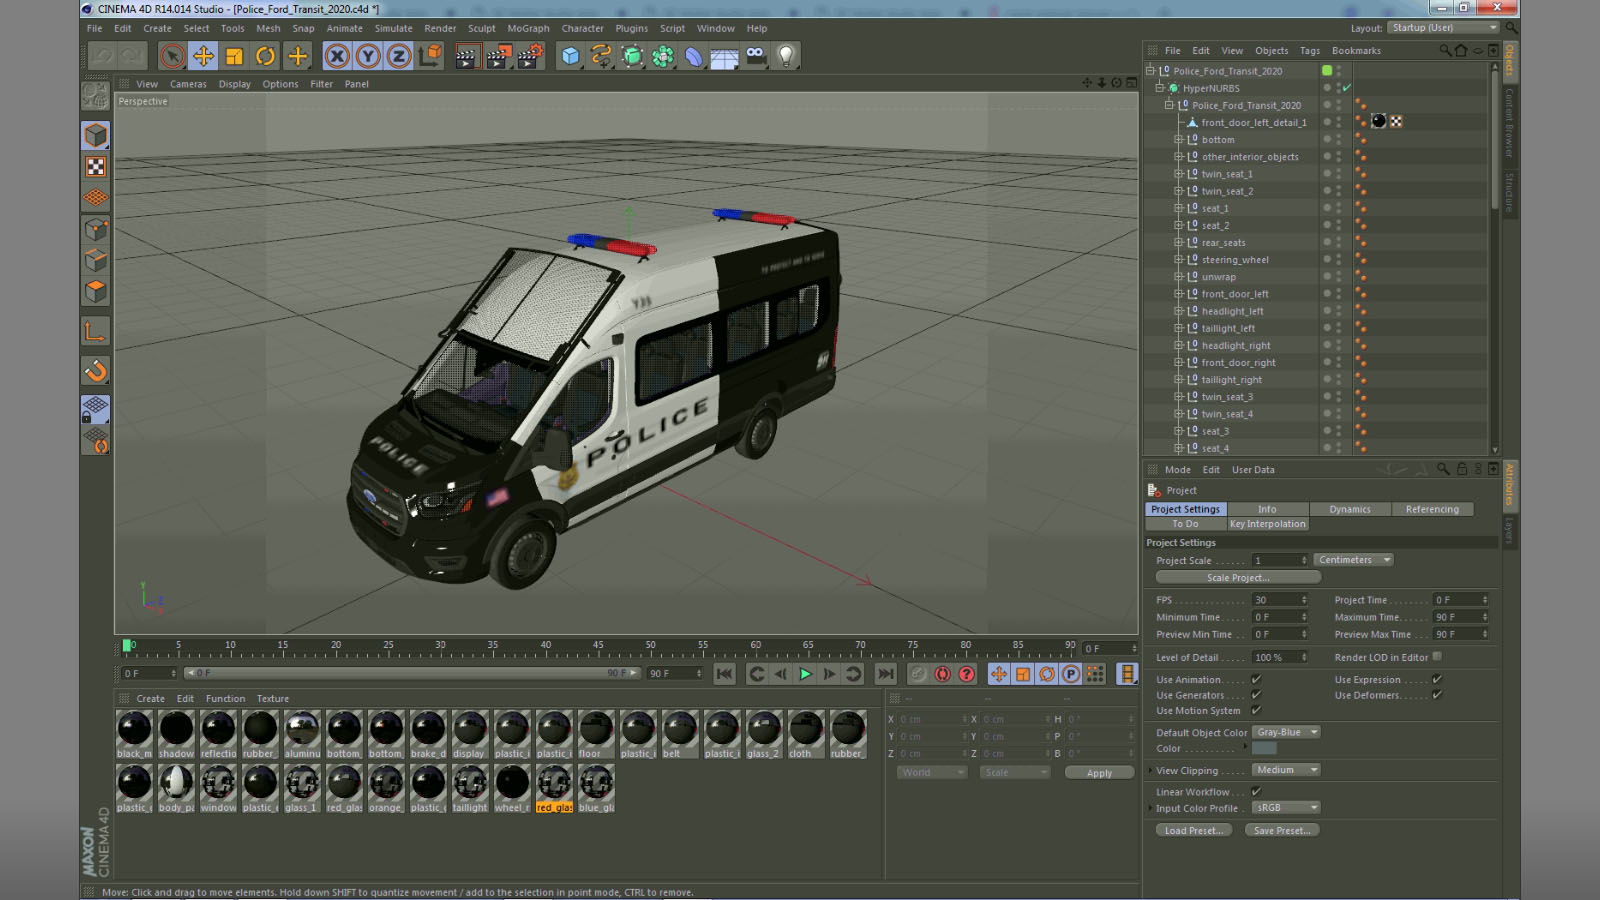Open View Clipping Medium dropdown
The width and height of the screenshot is (1600, 900).
1288,770
